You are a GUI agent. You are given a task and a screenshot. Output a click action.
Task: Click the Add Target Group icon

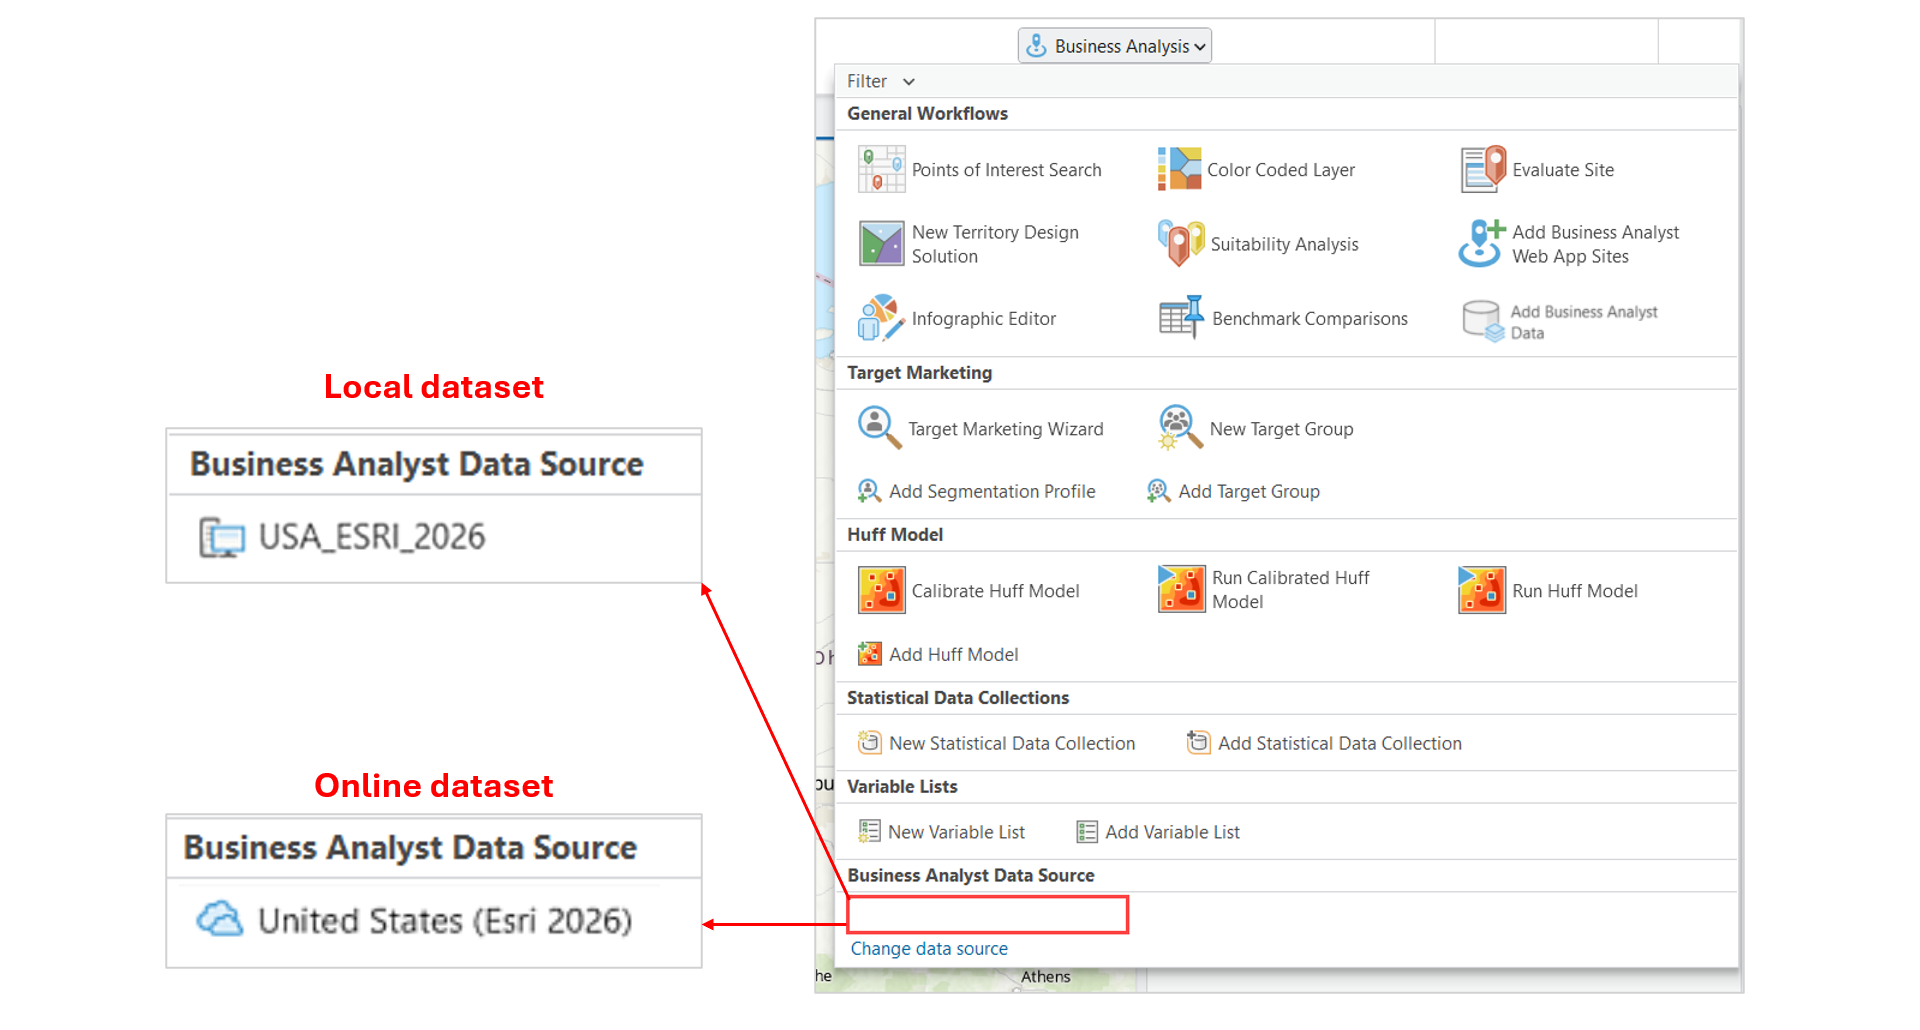(x=1158, y=491)
